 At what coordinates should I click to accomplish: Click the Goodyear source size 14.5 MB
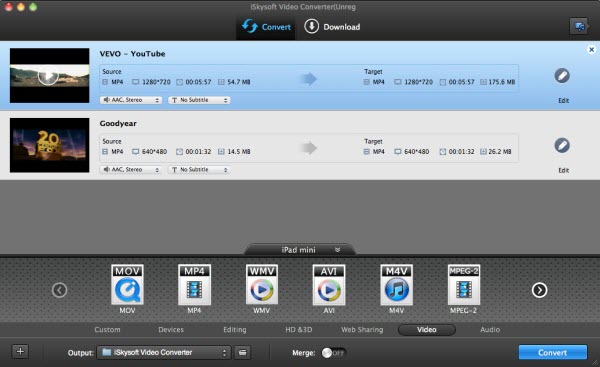pyautogui.click(x=239, y=152)
